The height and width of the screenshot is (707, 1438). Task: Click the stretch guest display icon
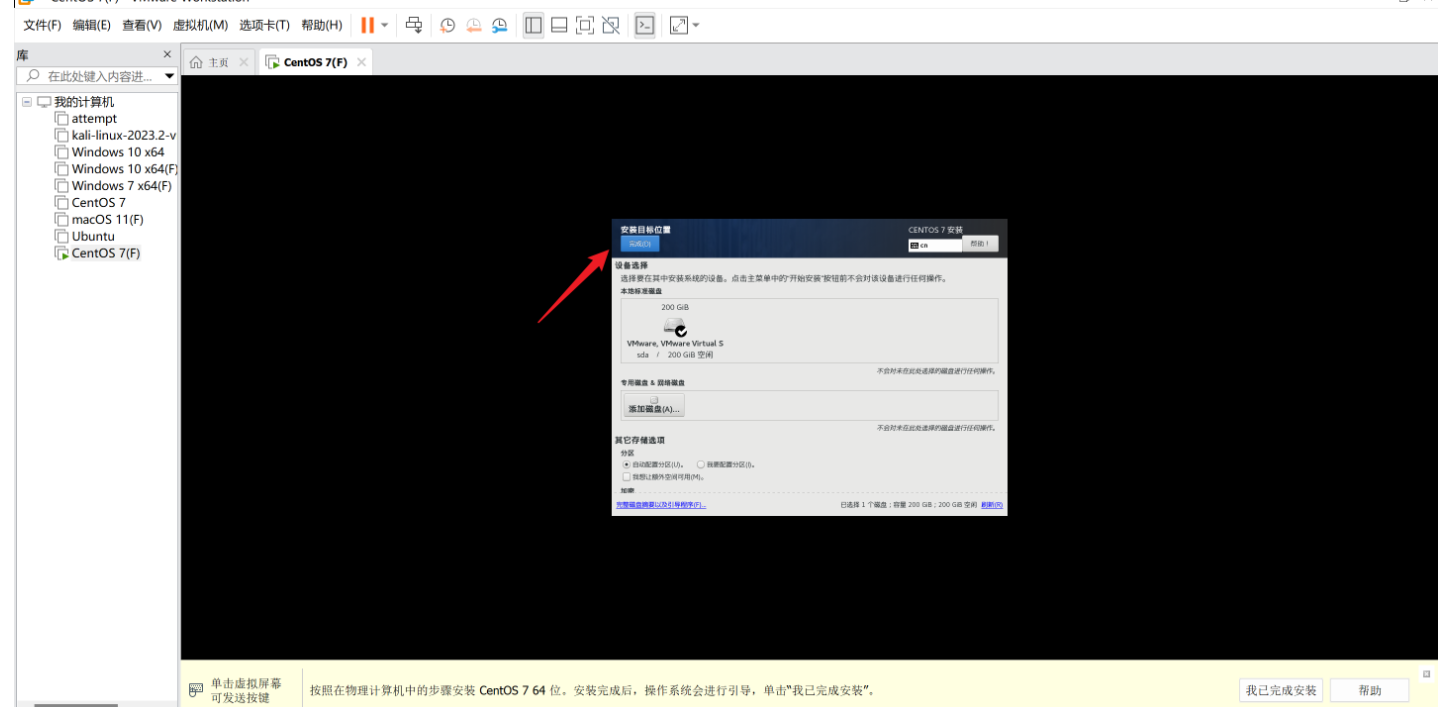[x=679, y=25]
